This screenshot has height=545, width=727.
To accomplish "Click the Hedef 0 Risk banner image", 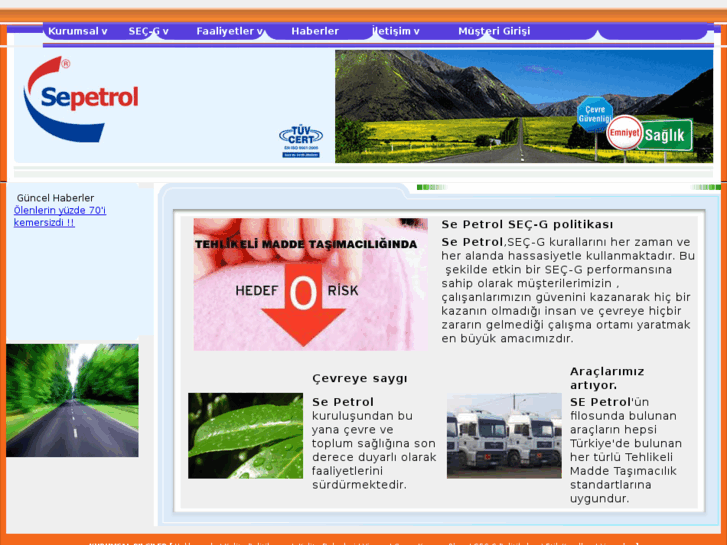I will tap(311, 284).
